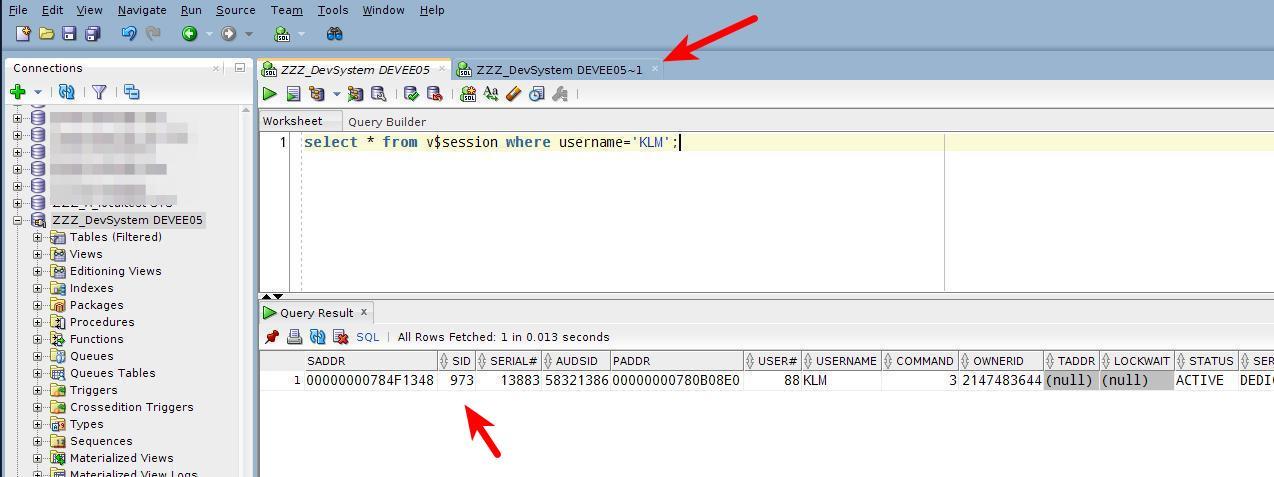Add a new connection with green plus
The width and height of the screenshot is (1274, 477).
[x=18, y=92]
